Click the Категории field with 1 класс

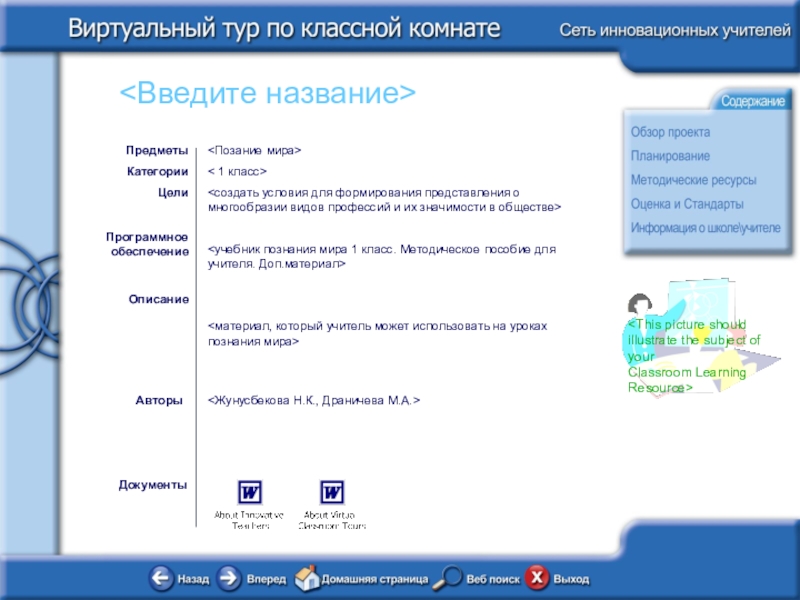pos(236,171)
